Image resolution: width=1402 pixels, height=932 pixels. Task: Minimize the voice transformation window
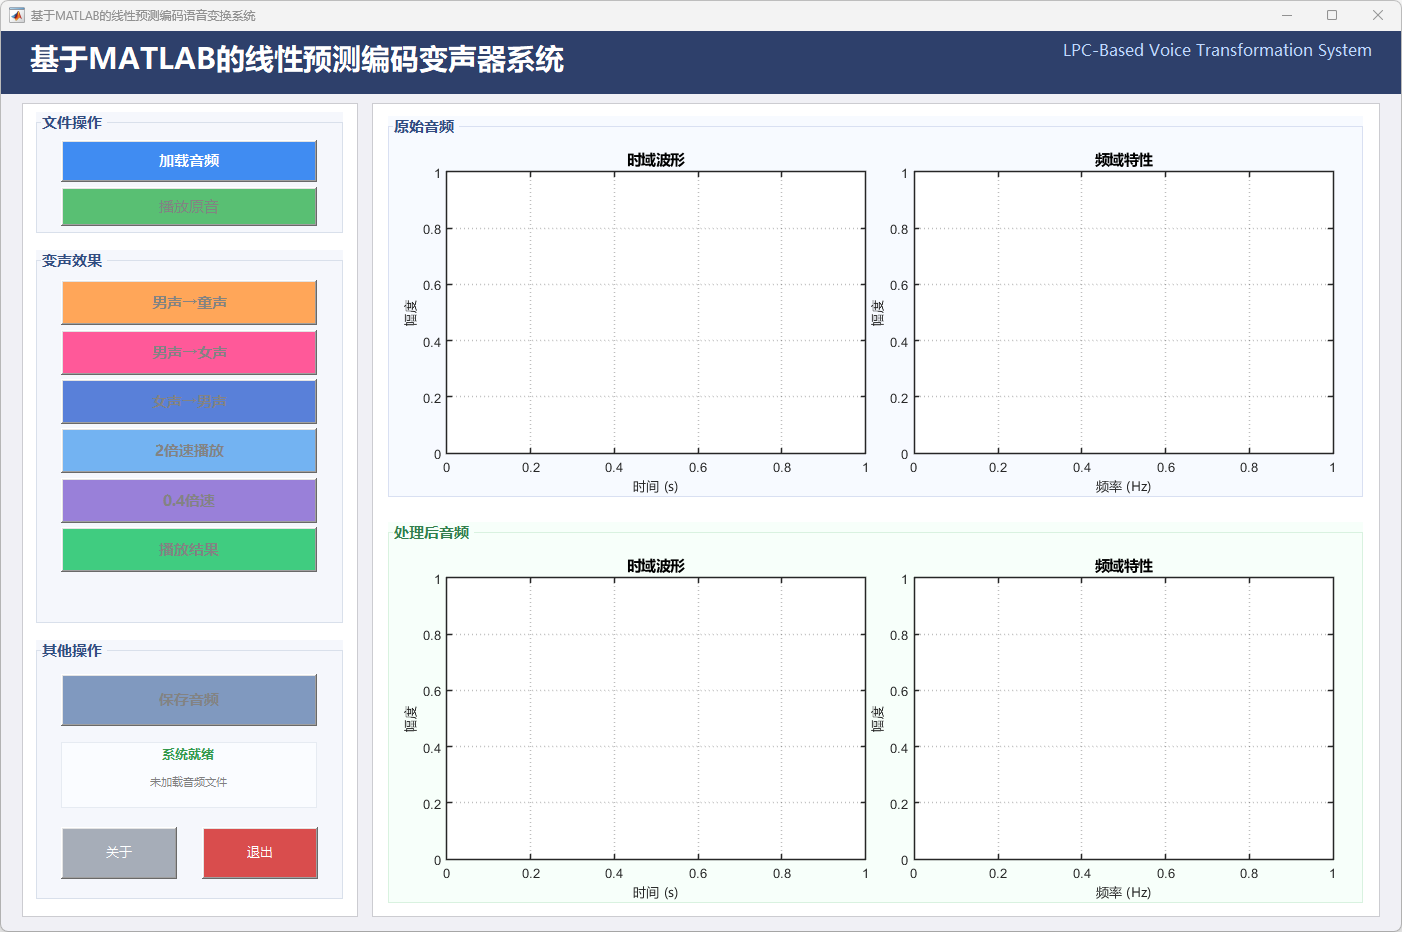(1287, 15)
